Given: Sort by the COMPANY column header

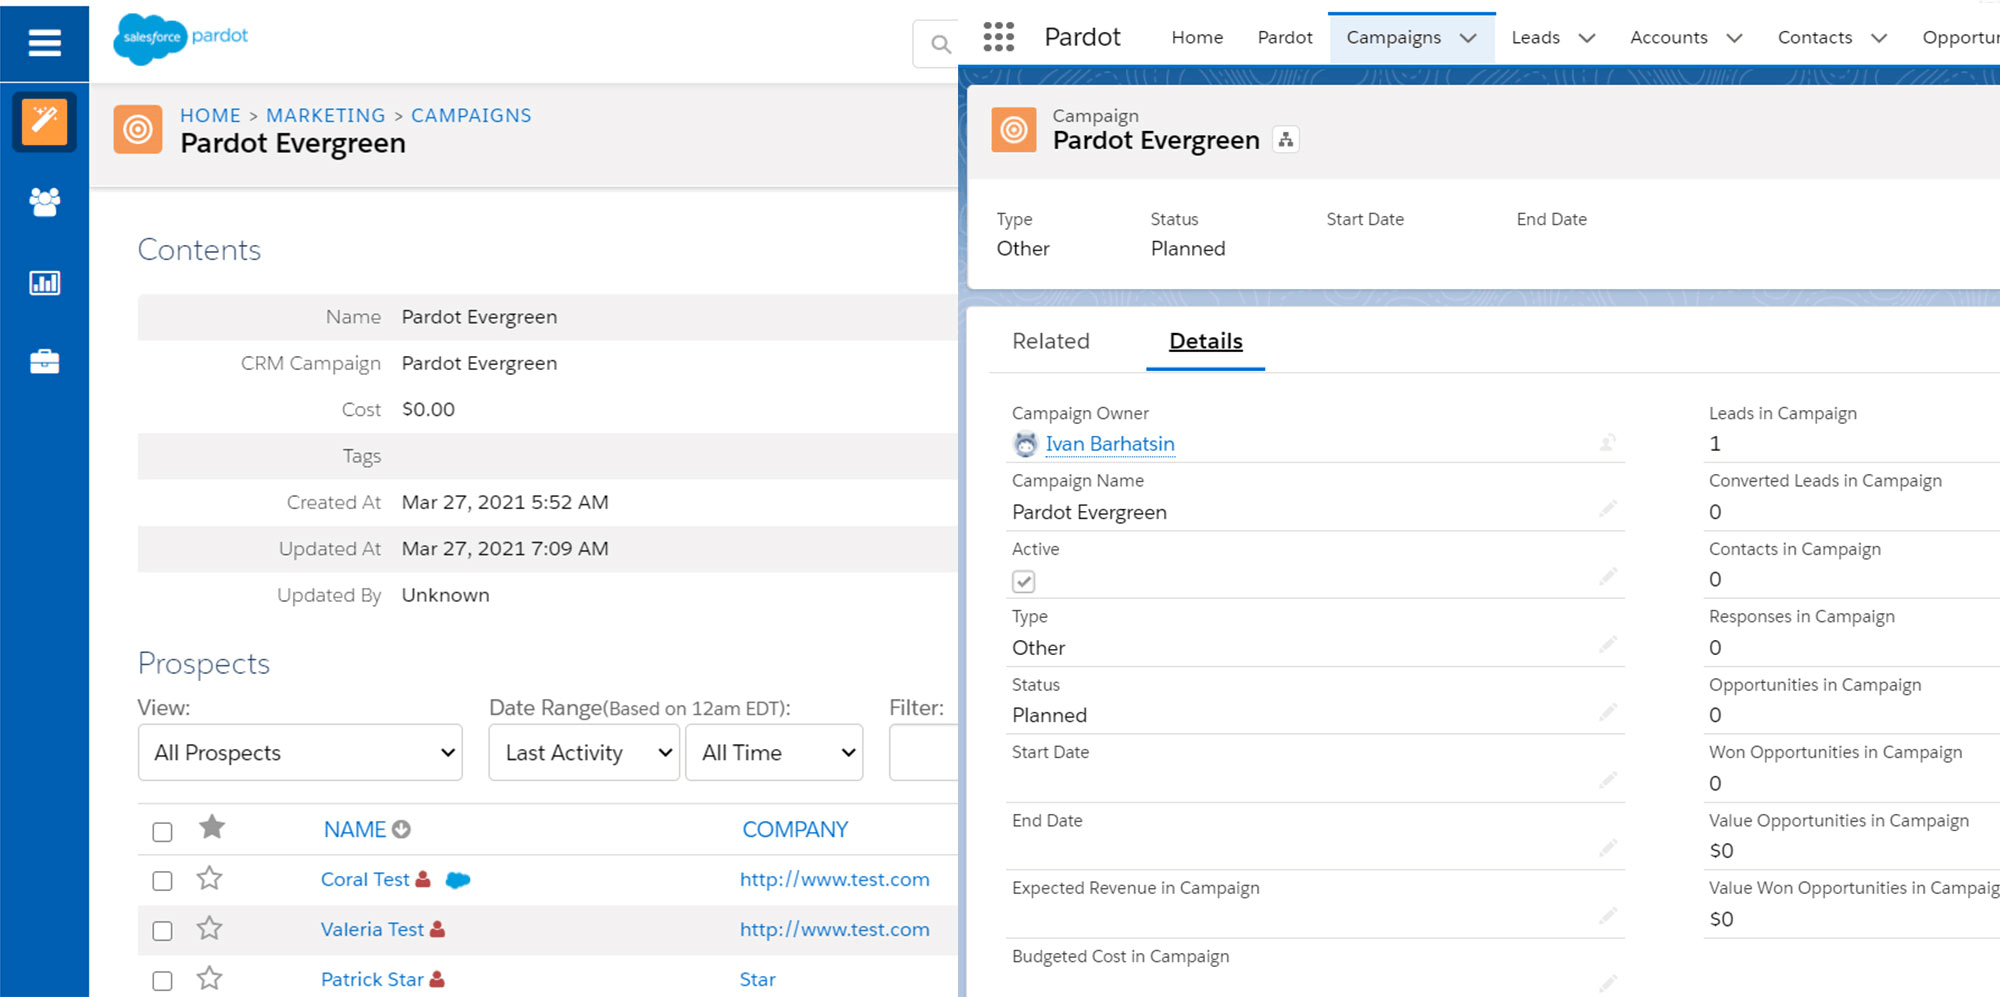Looking at the screenshot, I should 795,829.
